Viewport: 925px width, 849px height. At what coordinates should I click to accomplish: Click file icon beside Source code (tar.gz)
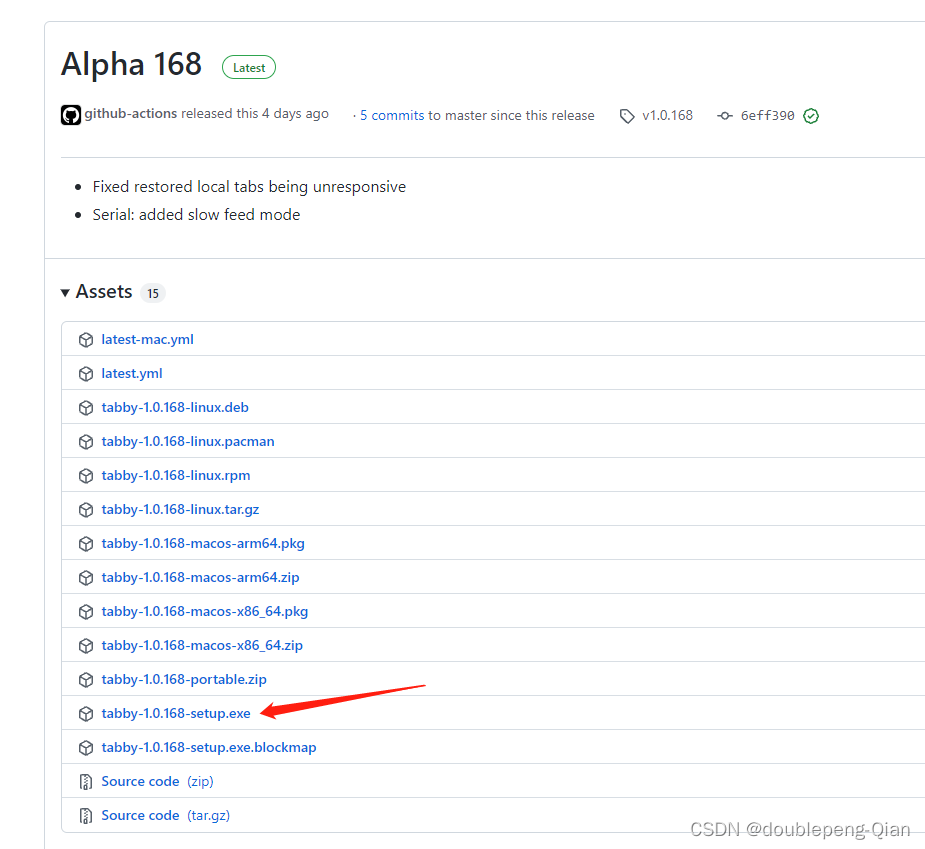(x=86, y=816)
